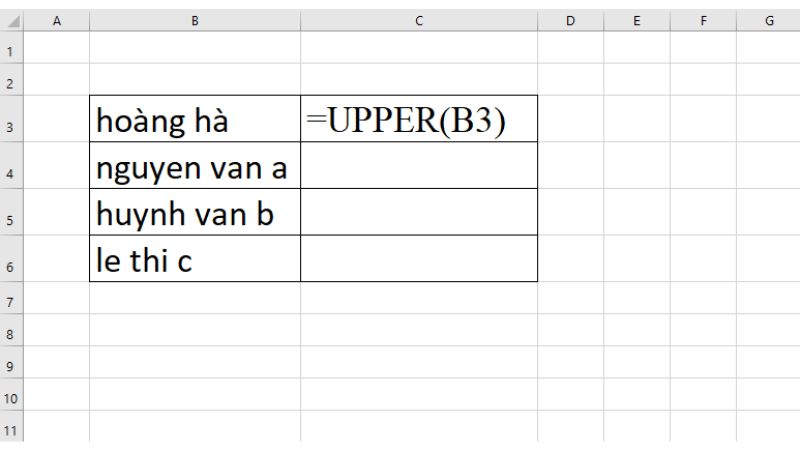Screen dimensions: 800x450
Task: Select column F header
Action: point(702,17)
